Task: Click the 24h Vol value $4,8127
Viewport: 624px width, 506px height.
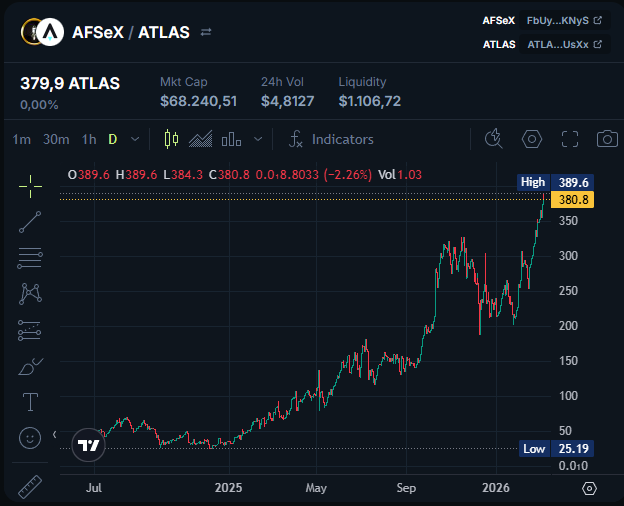Action: coord(287,101)
